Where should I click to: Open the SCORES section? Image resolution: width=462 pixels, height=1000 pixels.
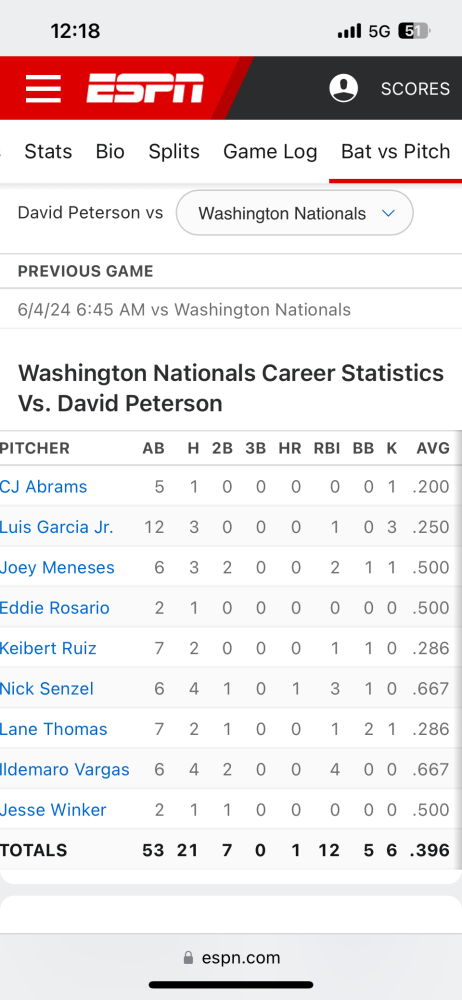(415, 89)
